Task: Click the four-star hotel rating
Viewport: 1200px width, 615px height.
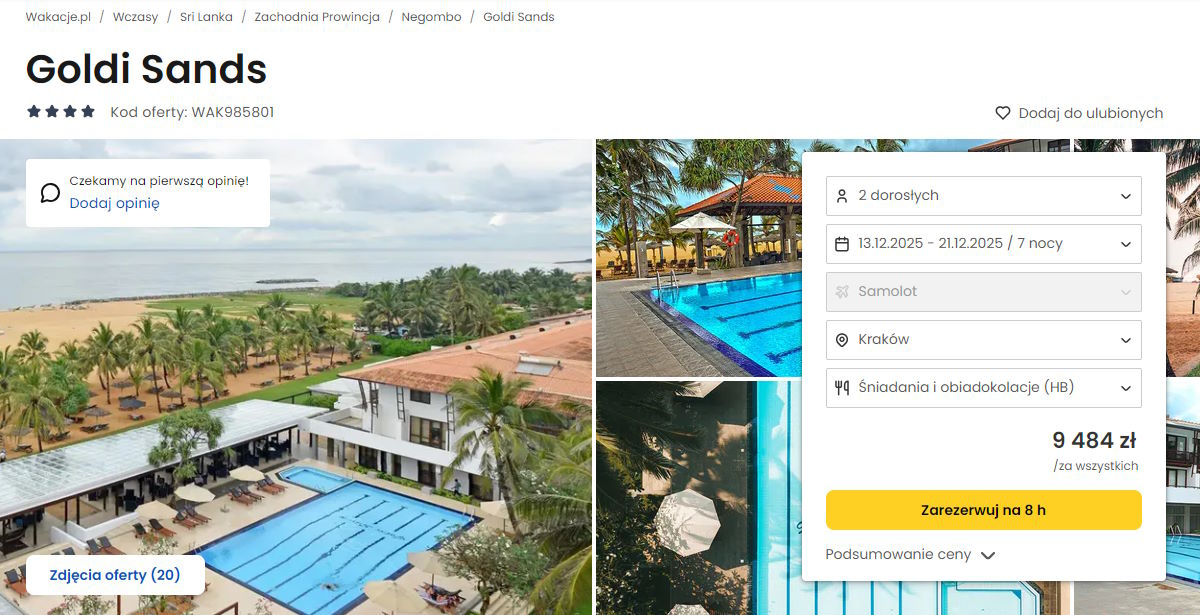Action: point(61,112)
